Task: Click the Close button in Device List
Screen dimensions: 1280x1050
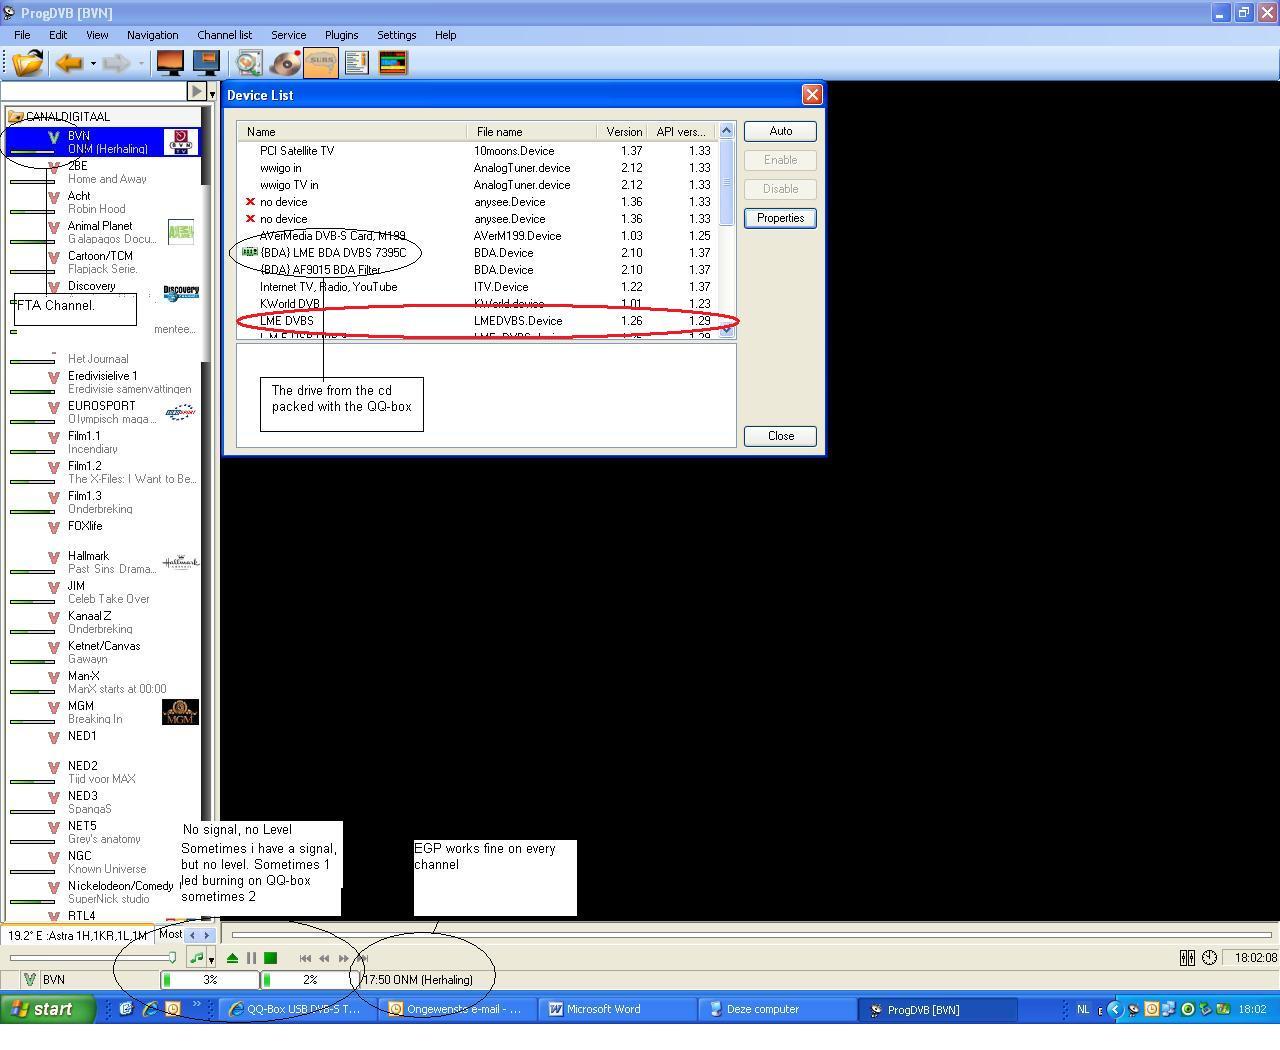Action: (x=780, y=436)
